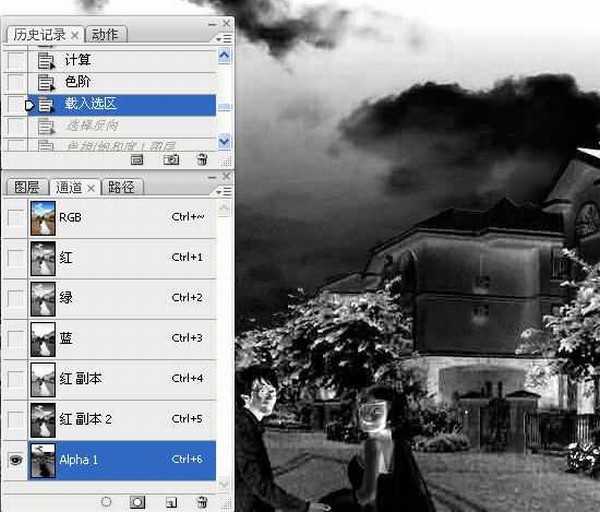Click step icon beside 色阶 history state
This screenshot has height=512, width=600.
coord(46,82)
